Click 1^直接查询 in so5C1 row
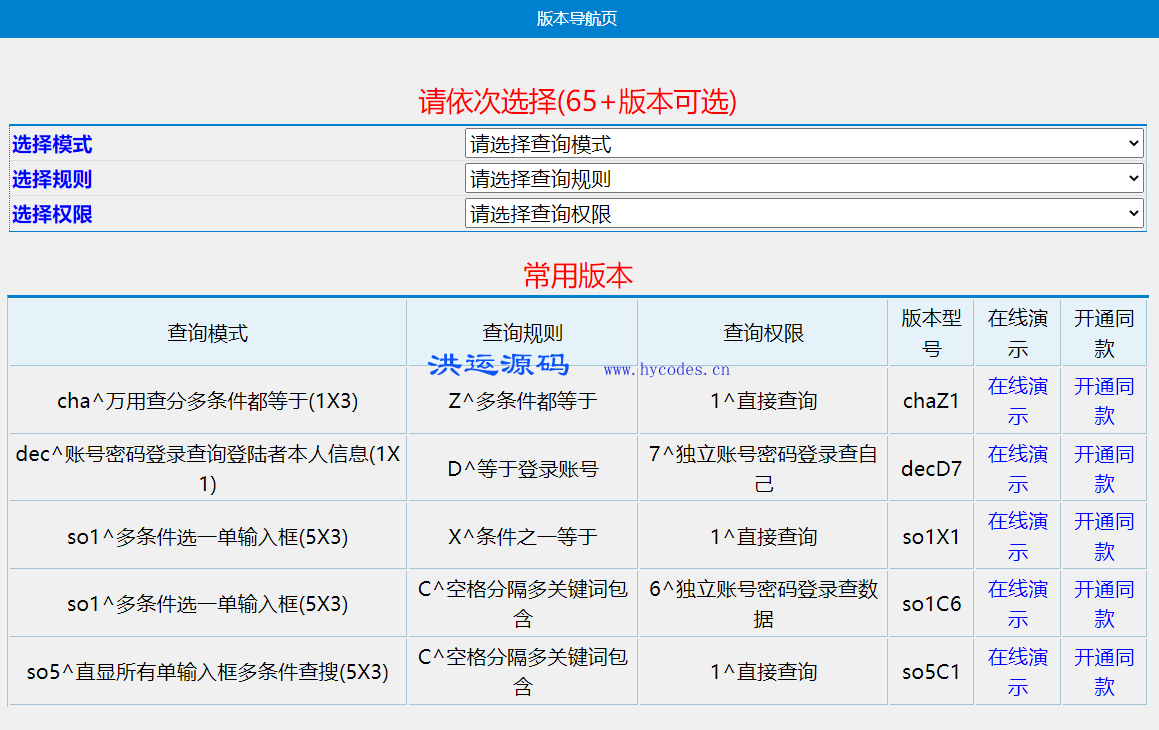Viewport: 1159px width, 730px height. coord(763,672)
